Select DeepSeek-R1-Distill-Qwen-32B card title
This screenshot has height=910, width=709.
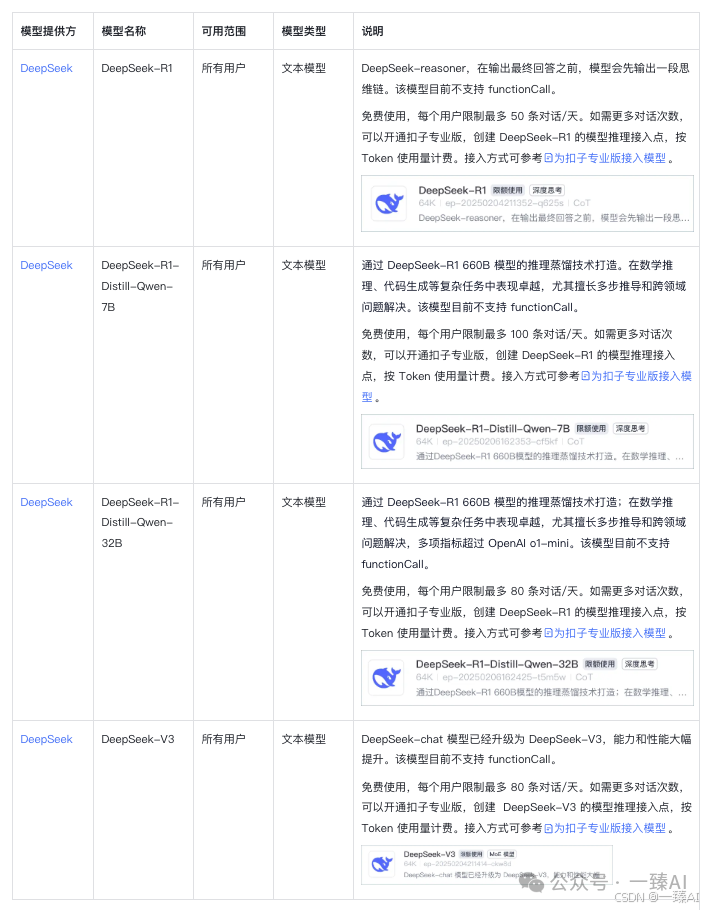(x=497, y=664)
